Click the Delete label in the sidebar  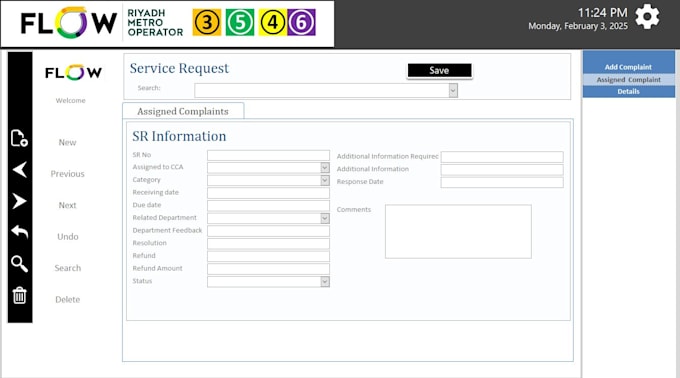pyautogui.click(x=67, y=299)
